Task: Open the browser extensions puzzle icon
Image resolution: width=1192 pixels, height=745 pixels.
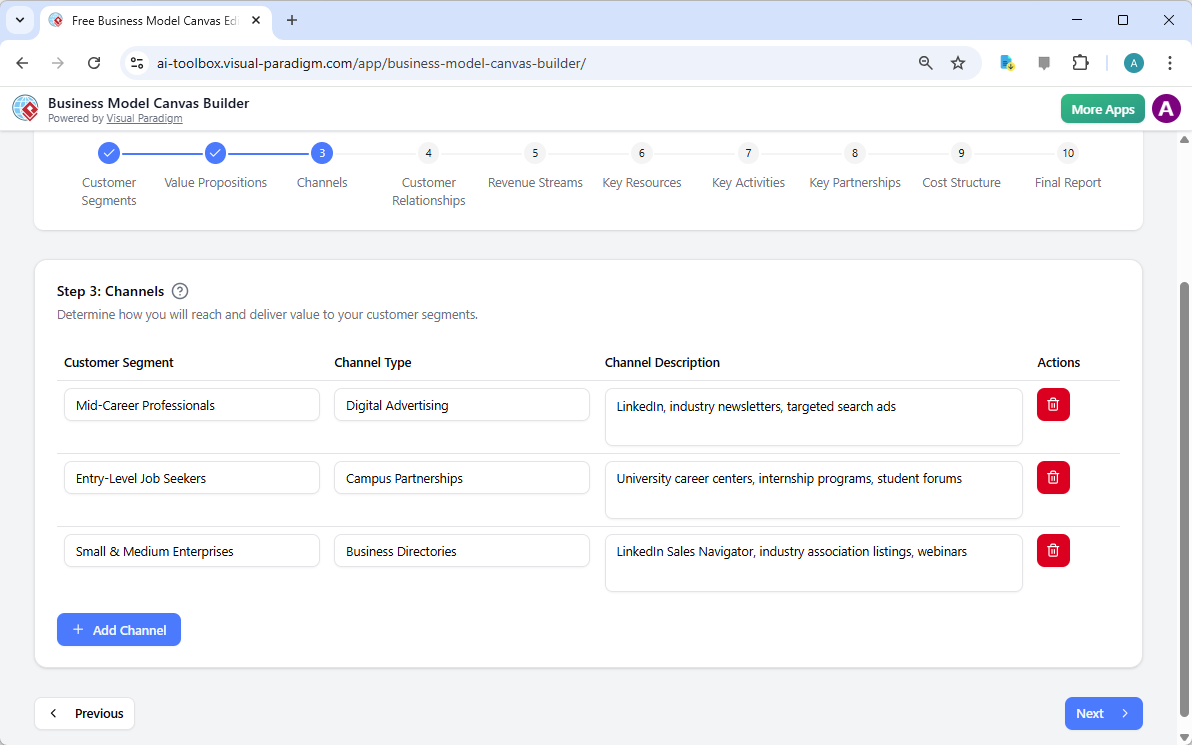Action: click(1081, 62)
